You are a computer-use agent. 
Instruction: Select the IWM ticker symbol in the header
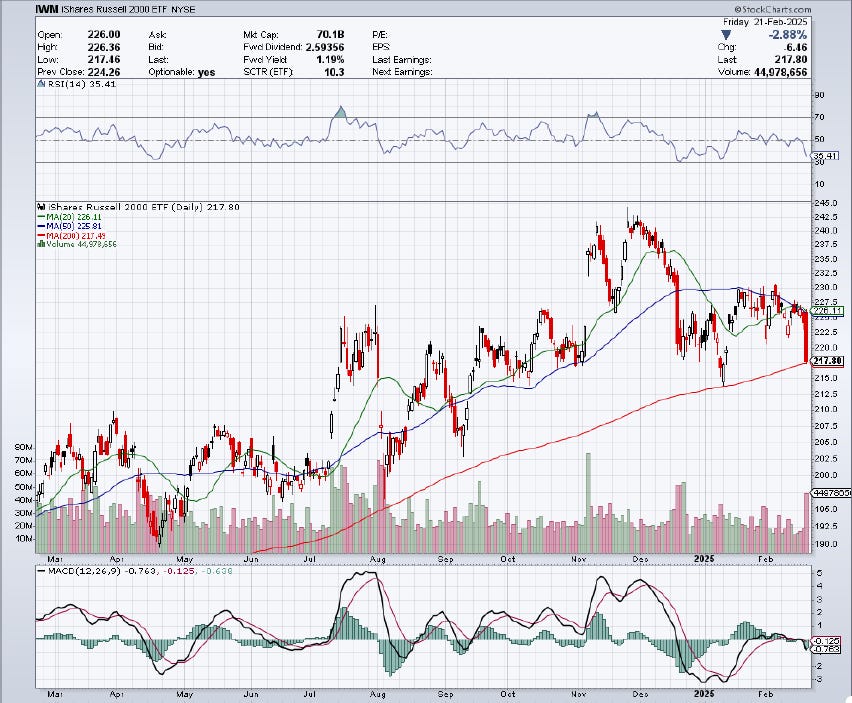pos(47,9)
